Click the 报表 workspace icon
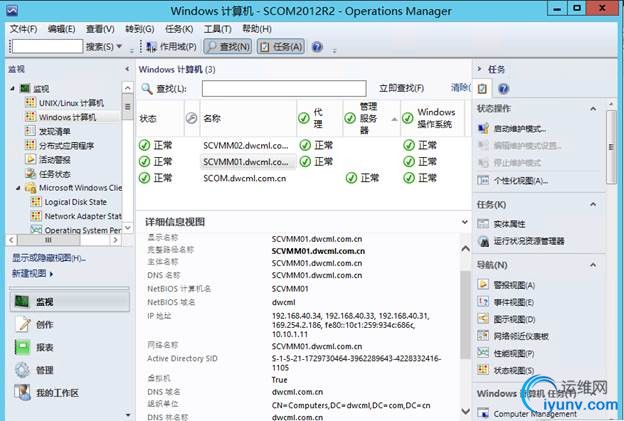624x421 pixels. (x=22, y=347)
